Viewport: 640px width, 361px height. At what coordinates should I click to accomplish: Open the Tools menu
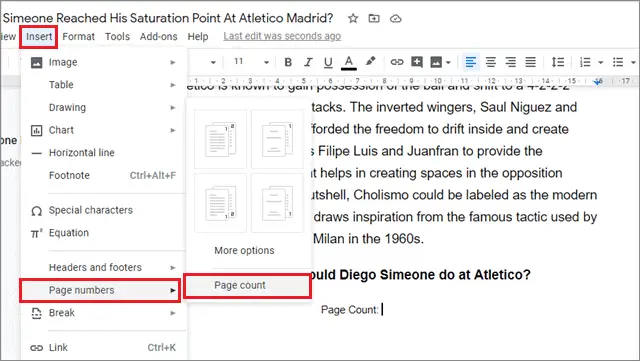(117, 37)
